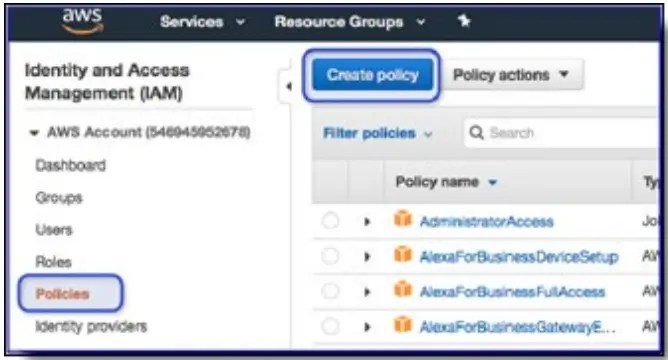Screen dimensions: 668x360
Task: Collapse the AWS Account section in sidebar
Action: pyautogui.click(x=34, y=133)
